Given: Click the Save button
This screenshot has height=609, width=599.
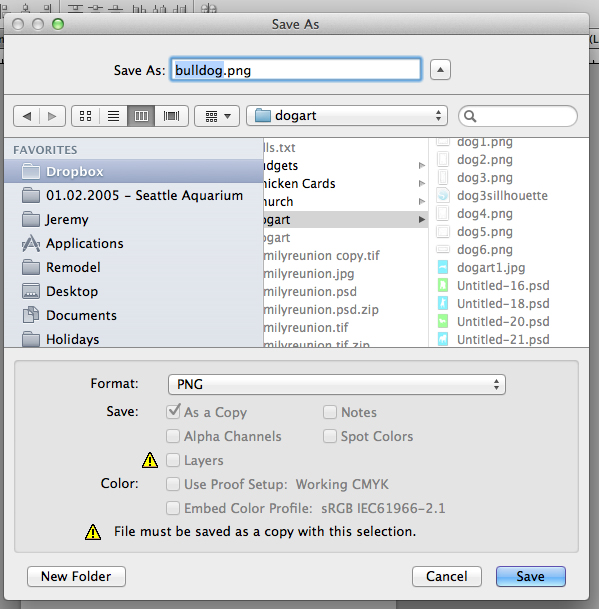Looking at the screenshot, I should [531, 576].
